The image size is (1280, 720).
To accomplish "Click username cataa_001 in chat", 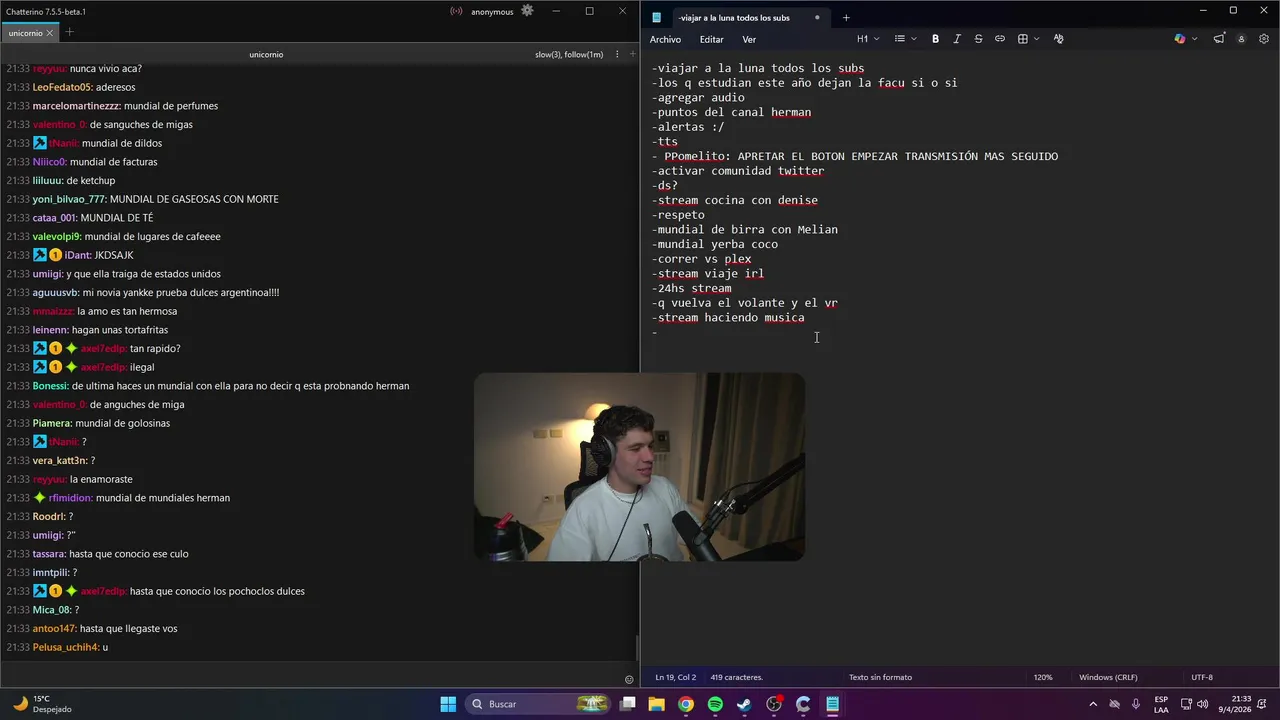I will (x=55, y=218).
